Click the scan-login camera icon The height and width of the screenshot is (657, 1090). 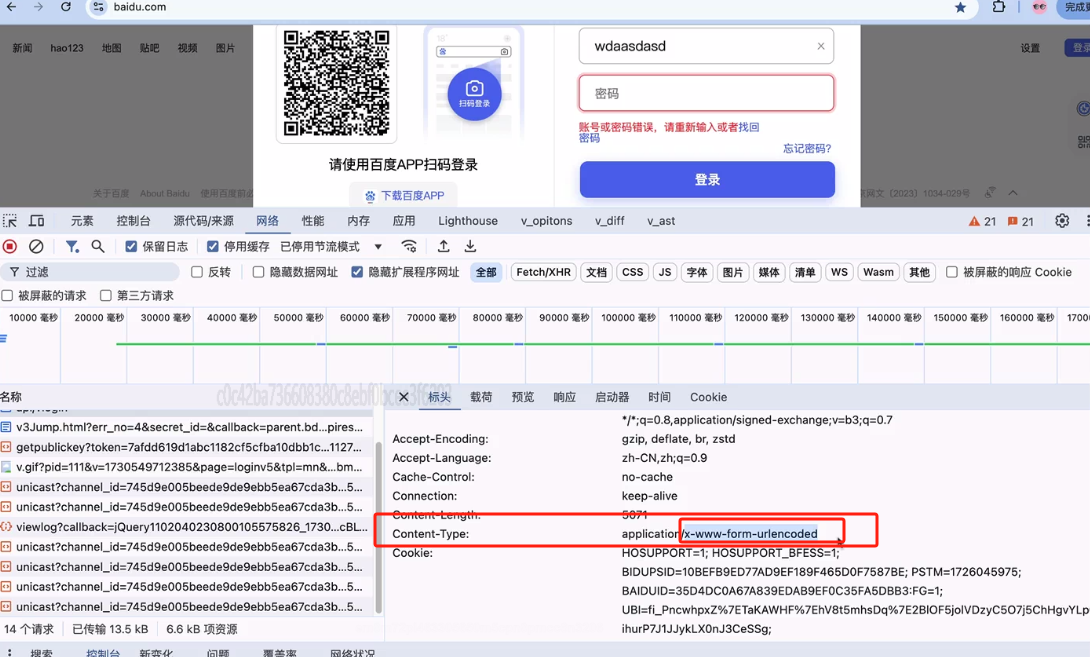point(475,93)
